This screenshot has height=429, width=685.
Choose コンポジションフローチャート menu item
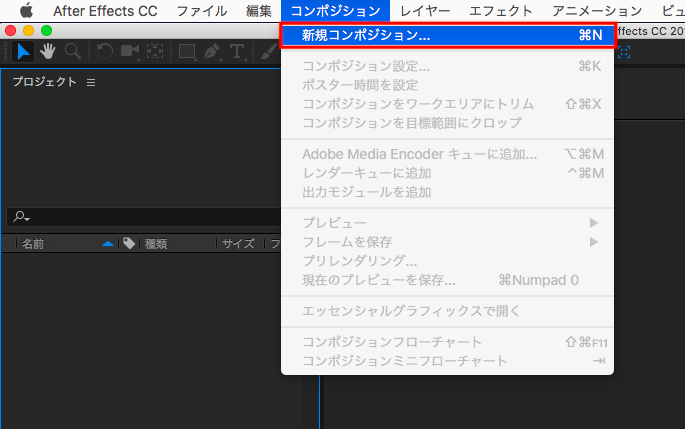point(447,342)
